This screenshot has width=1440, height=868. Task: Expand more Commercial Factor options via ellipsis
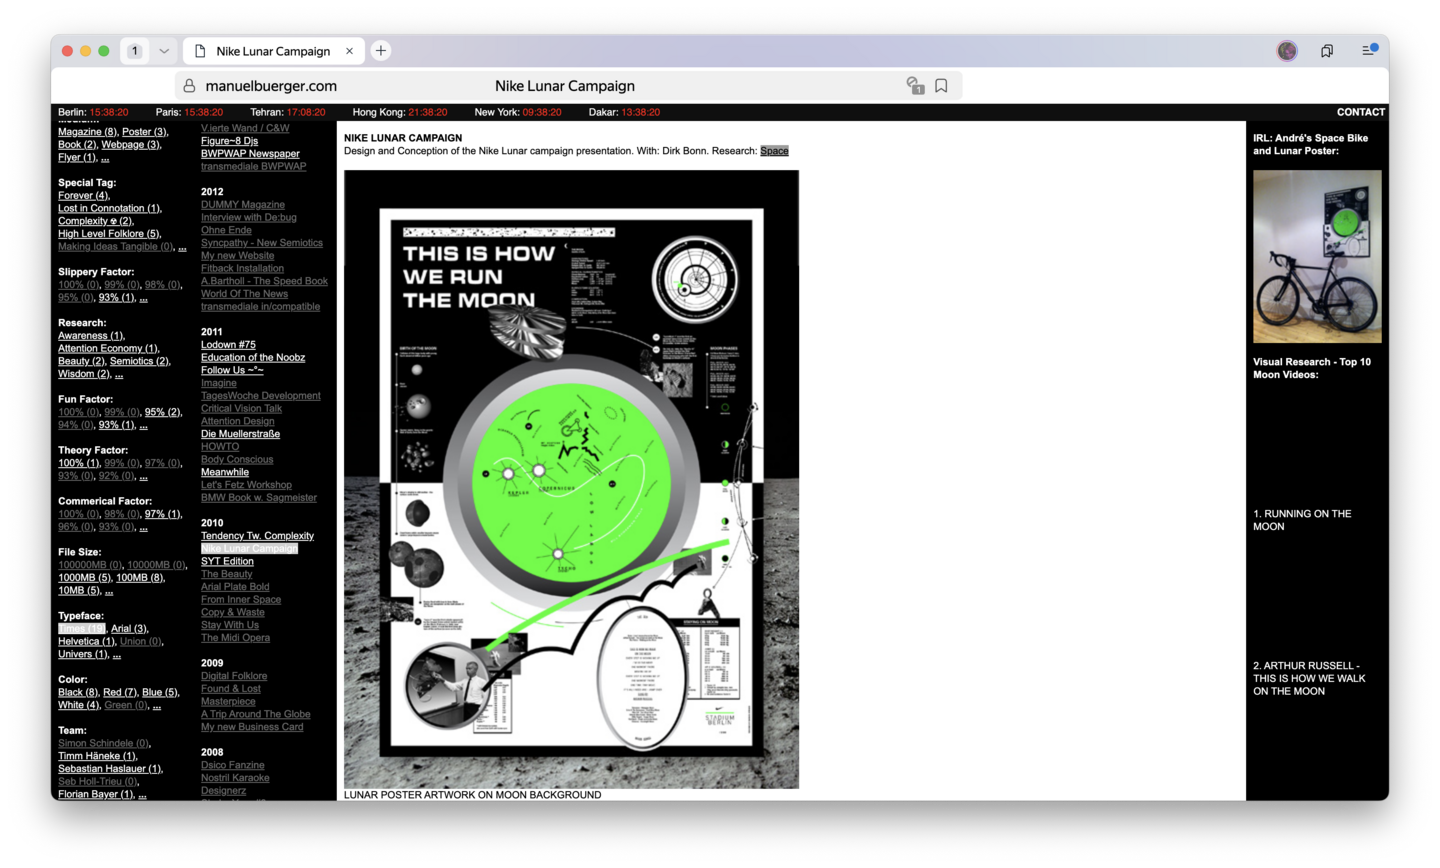click(x=143, y=528)
